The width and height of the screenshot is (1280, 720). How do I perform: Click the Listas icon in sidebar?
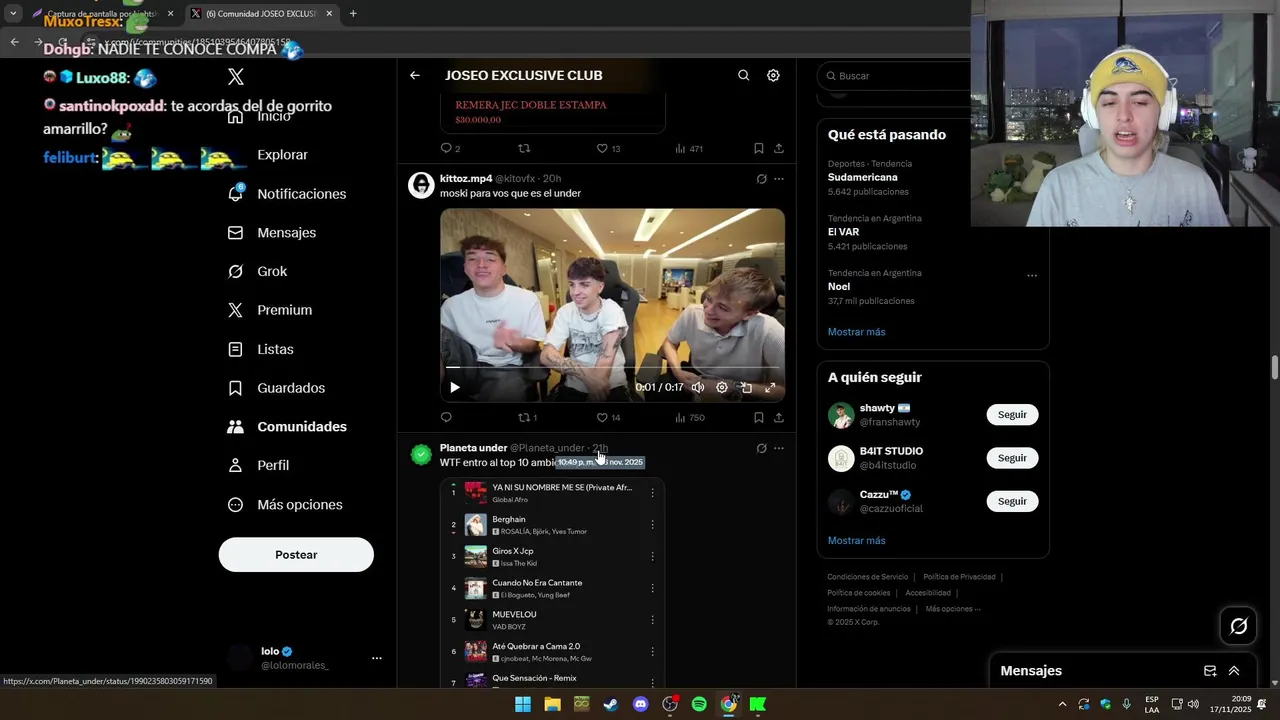tap(236, 349)
